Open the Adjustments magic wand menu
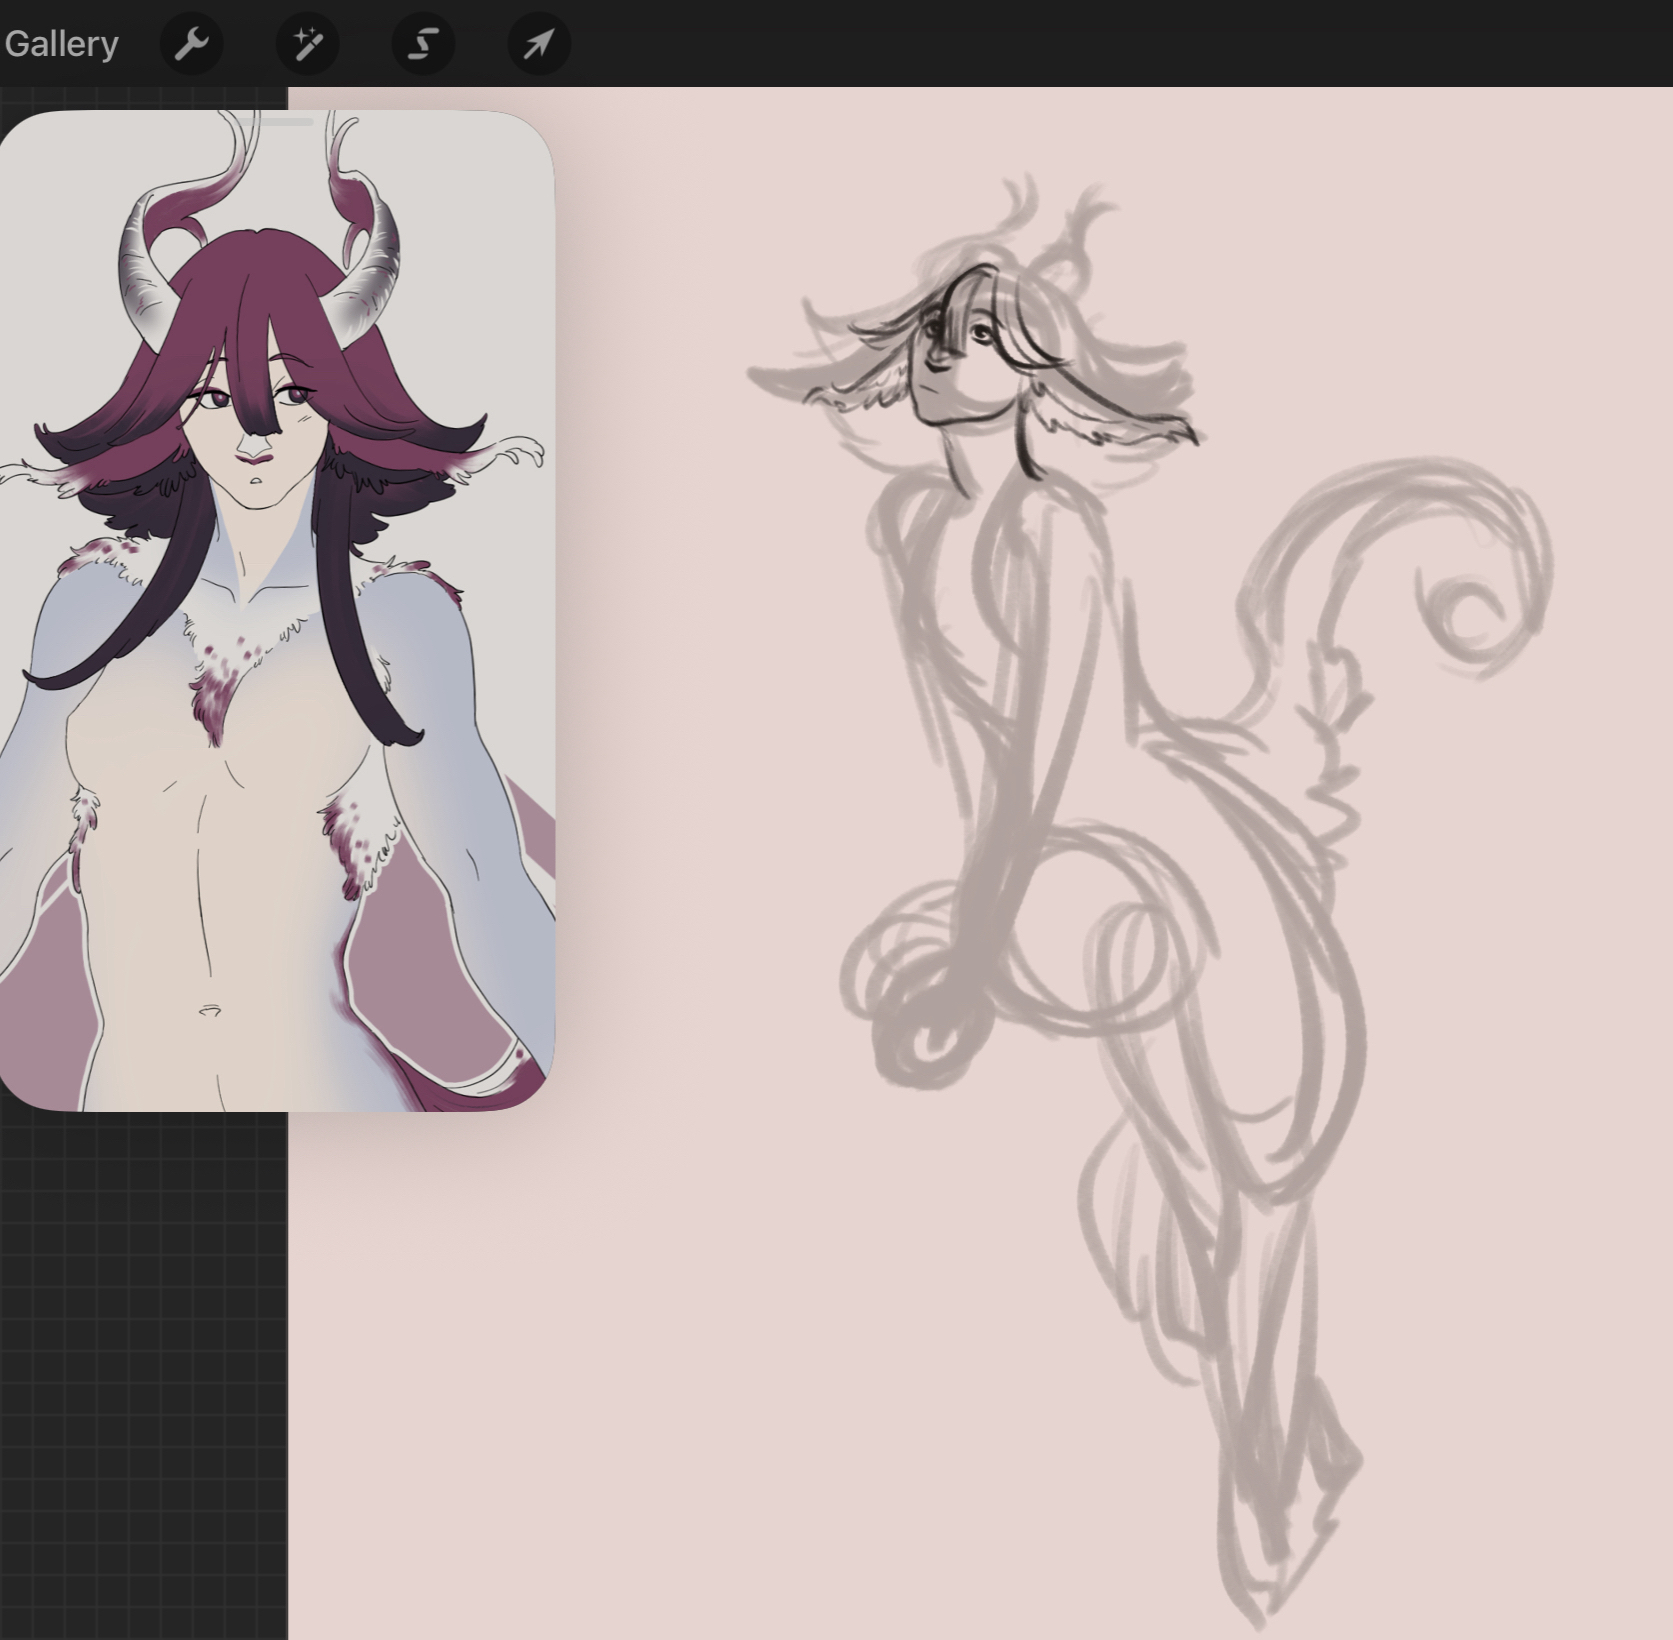 (x=307, y=44)
